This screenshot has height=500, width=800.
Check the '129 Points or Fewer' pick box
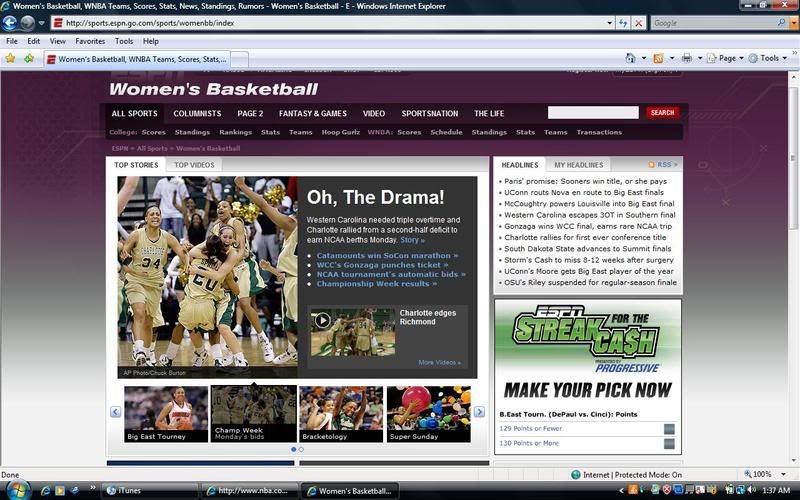tap(669, 429)
